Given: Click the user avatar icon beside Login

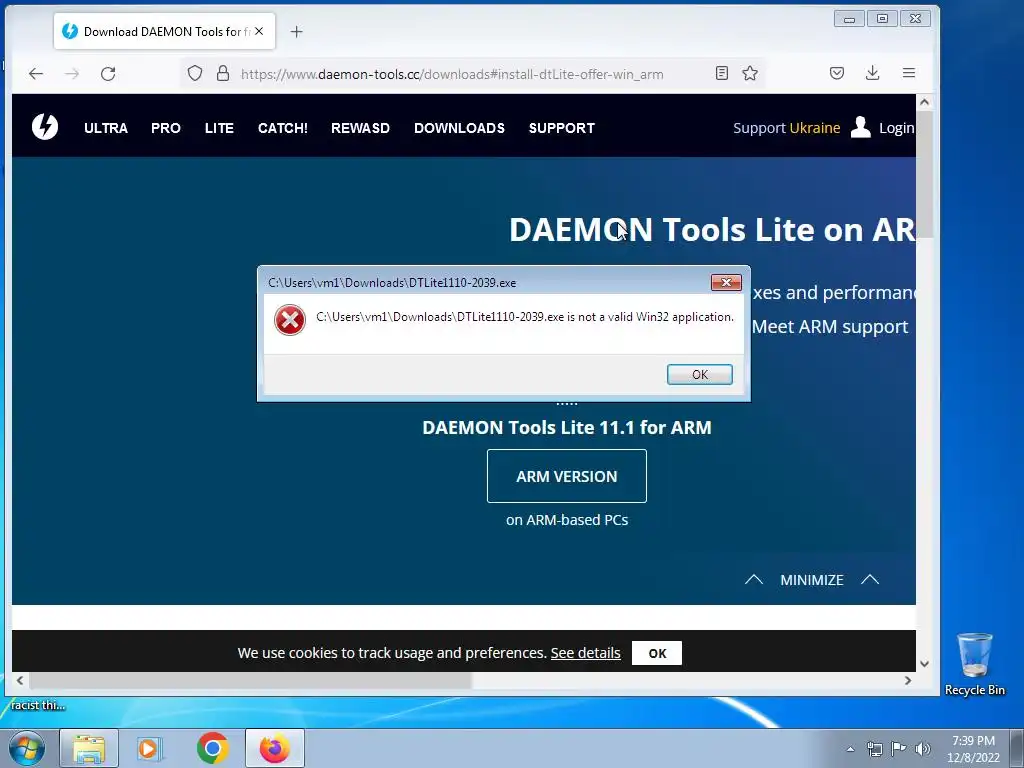Looking at the screenshot, I should pos(861,127).
